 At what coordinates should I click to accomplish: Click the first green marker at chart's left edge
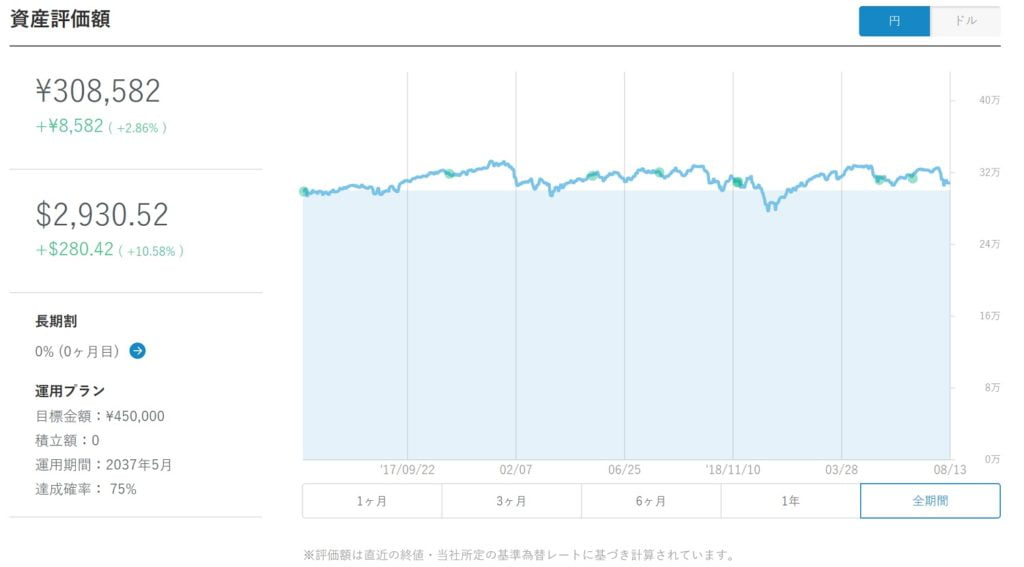point(304,192)
